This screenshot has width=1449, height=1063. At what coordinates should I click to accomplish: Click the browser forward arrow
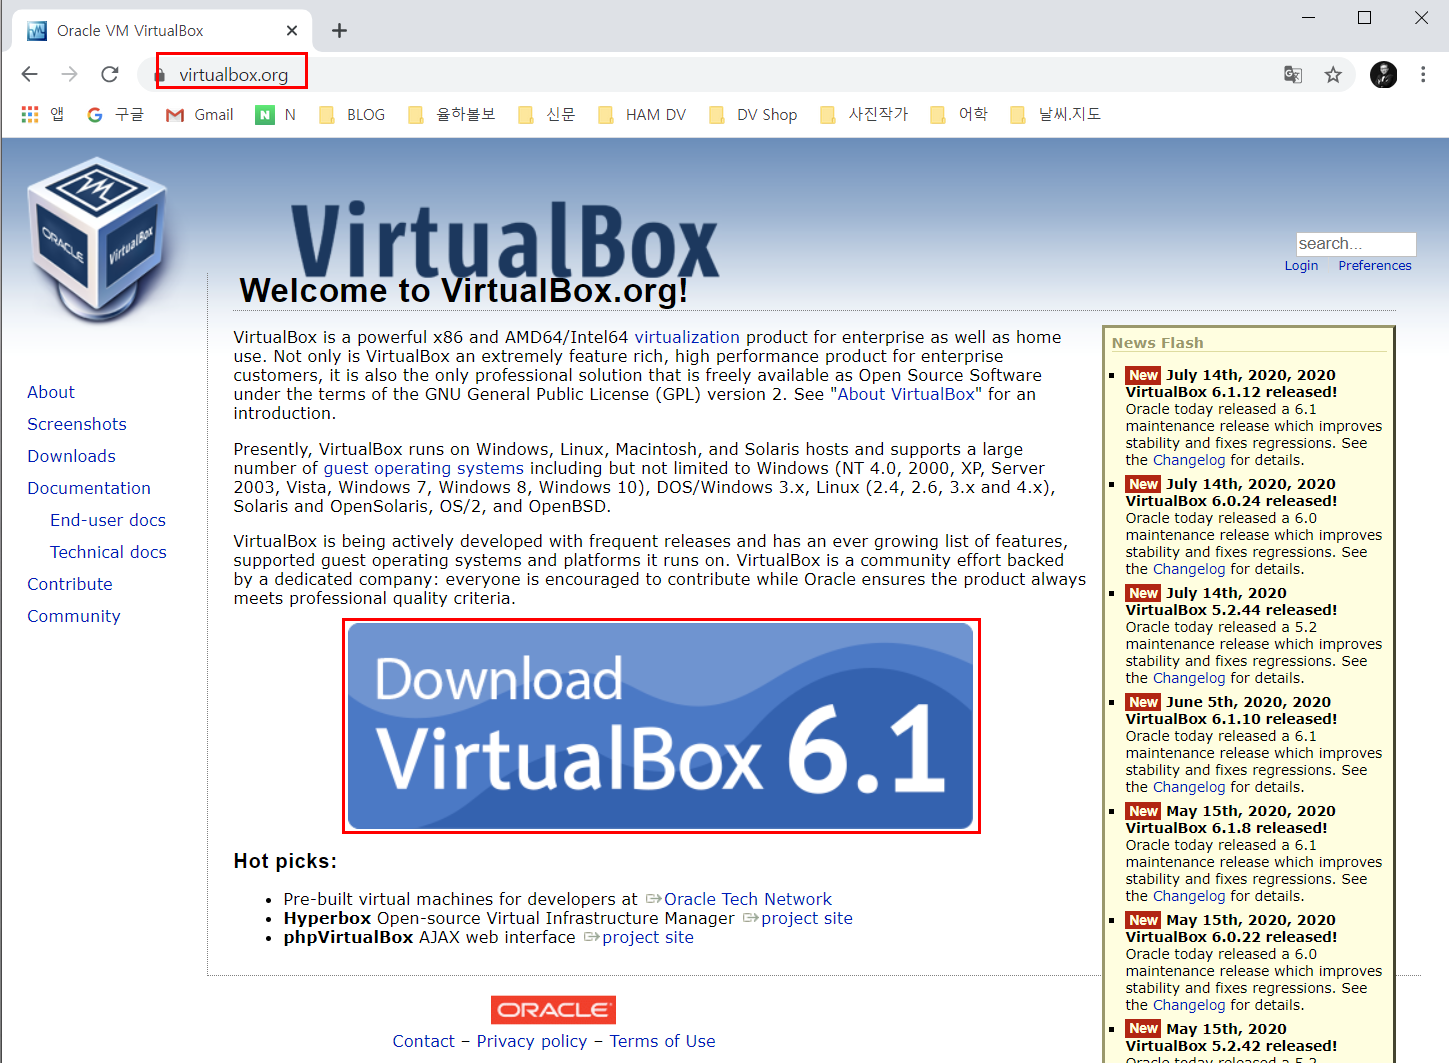click(x=69, y=74)
